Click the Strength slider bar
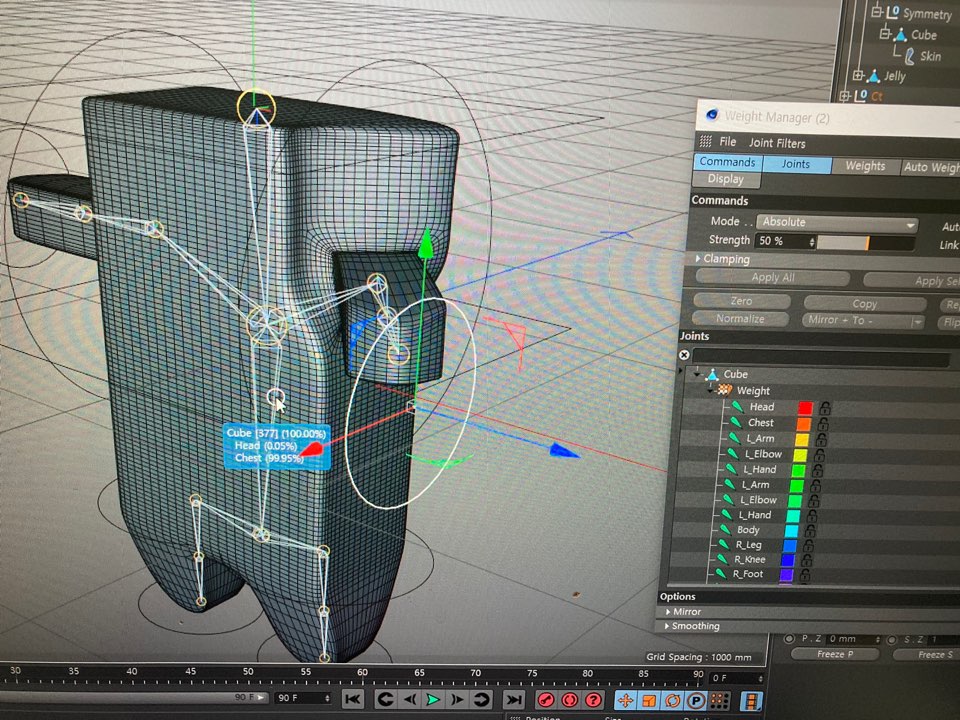 (866, 243)
